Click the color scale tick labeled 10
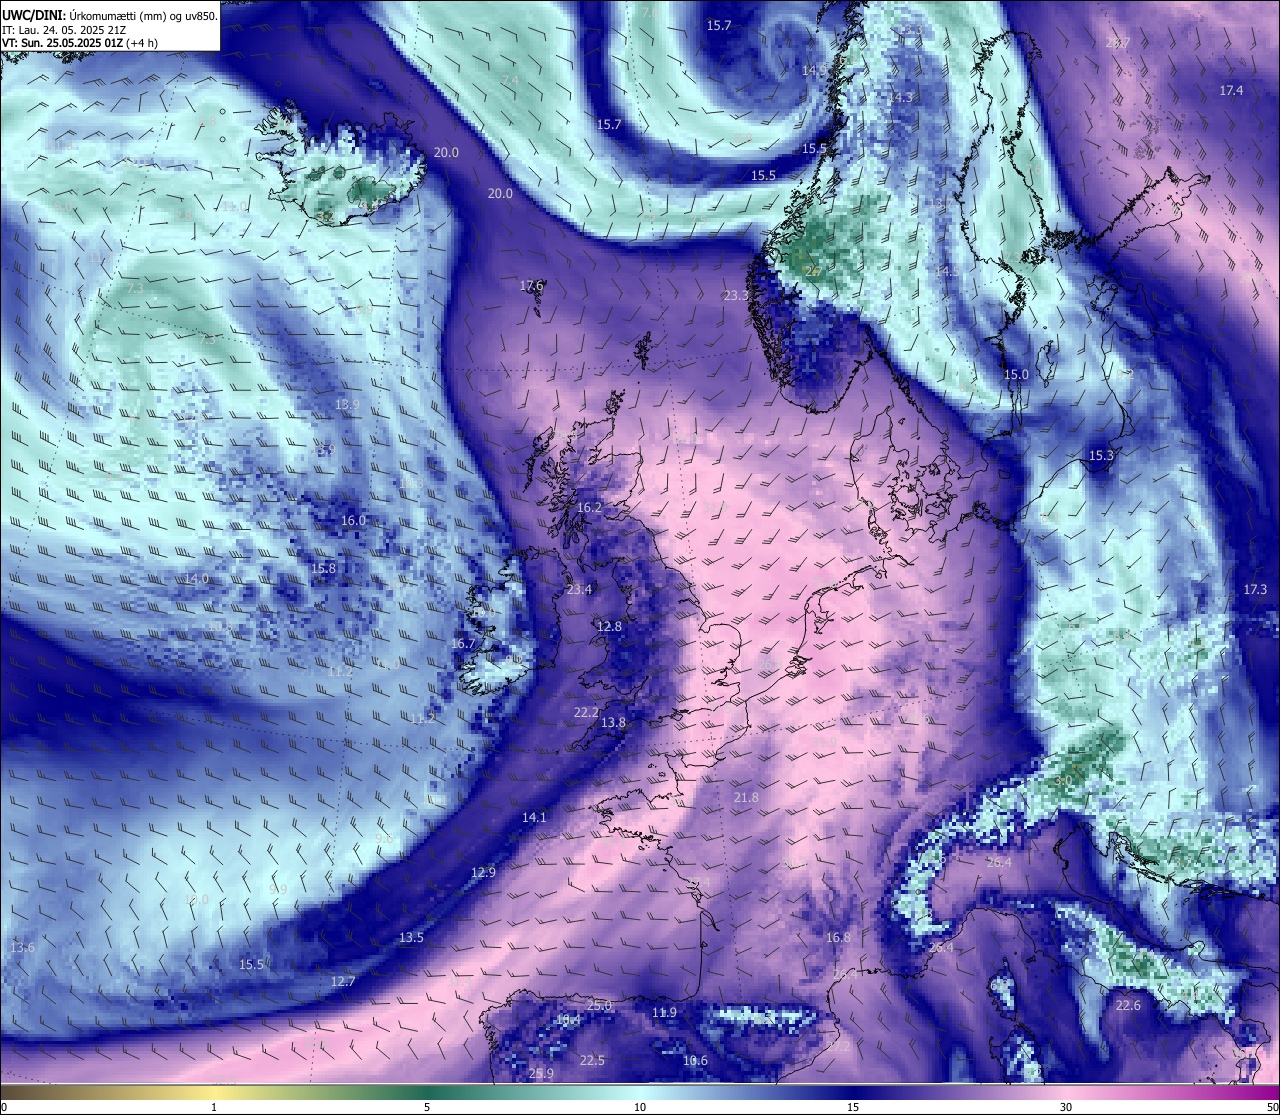This screenshot has width=1280, height=1115. point(640,1106)
